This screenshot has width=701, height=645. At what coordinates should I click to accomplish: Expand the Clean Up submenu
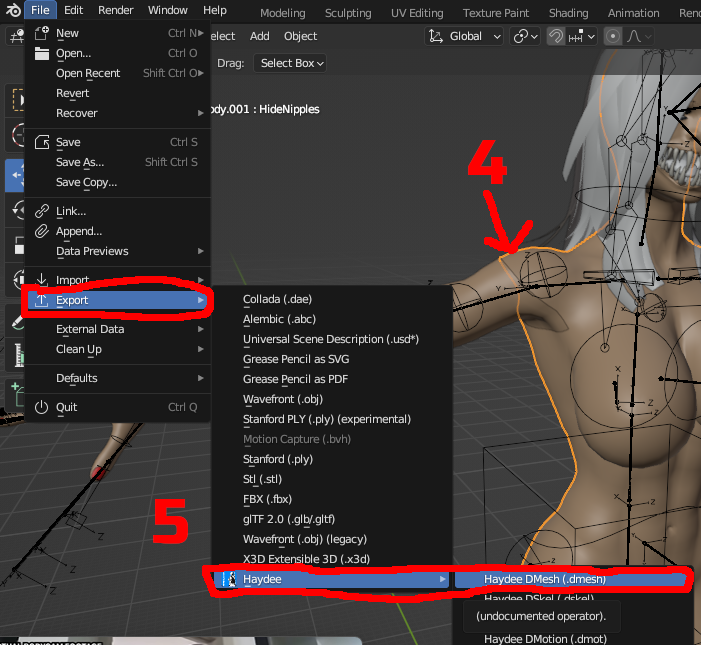pyautogui.click(x=118, y=349)
